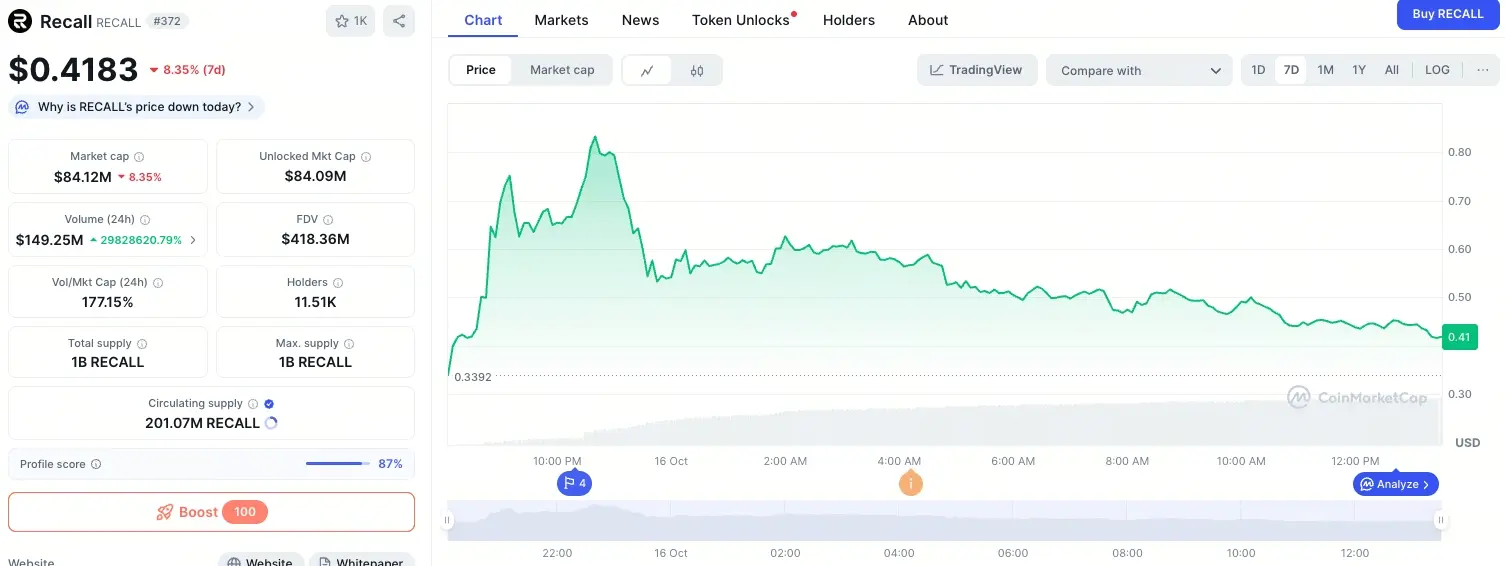Click the Recall logo icon

(x=20, y=21)
